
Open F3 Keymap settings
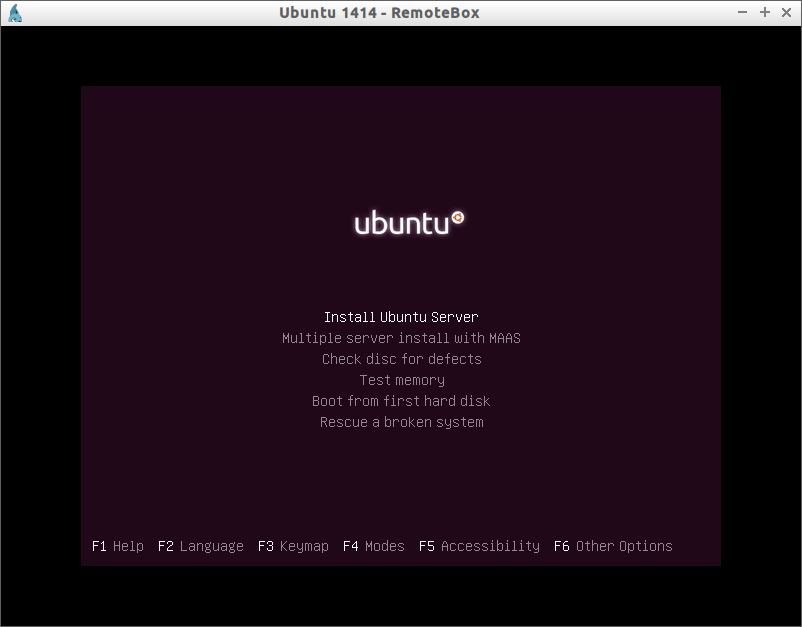coord(293,546)
